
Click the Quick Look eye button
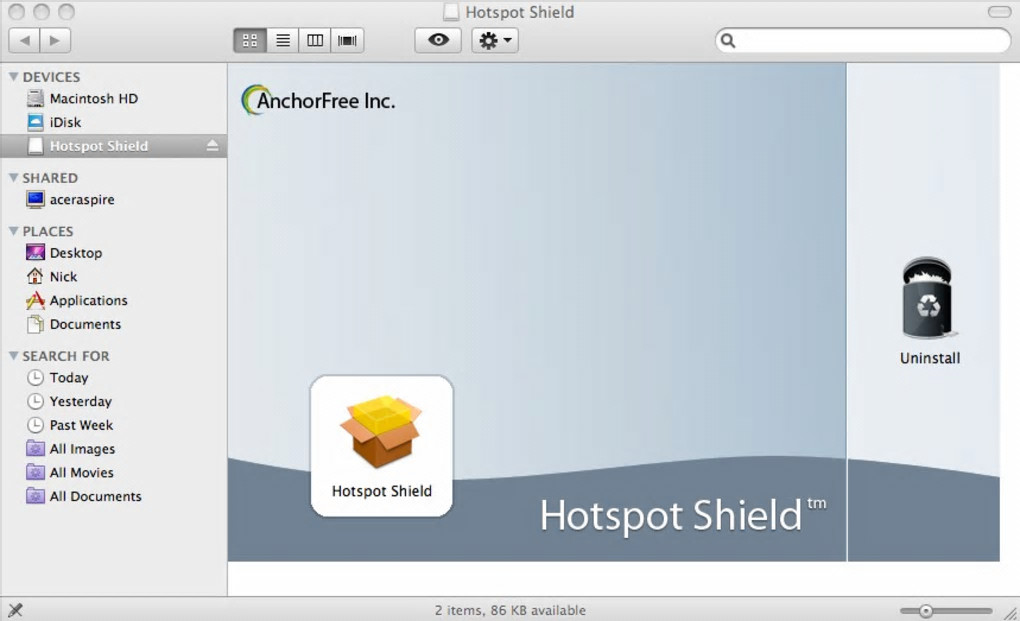coord(438,40)
